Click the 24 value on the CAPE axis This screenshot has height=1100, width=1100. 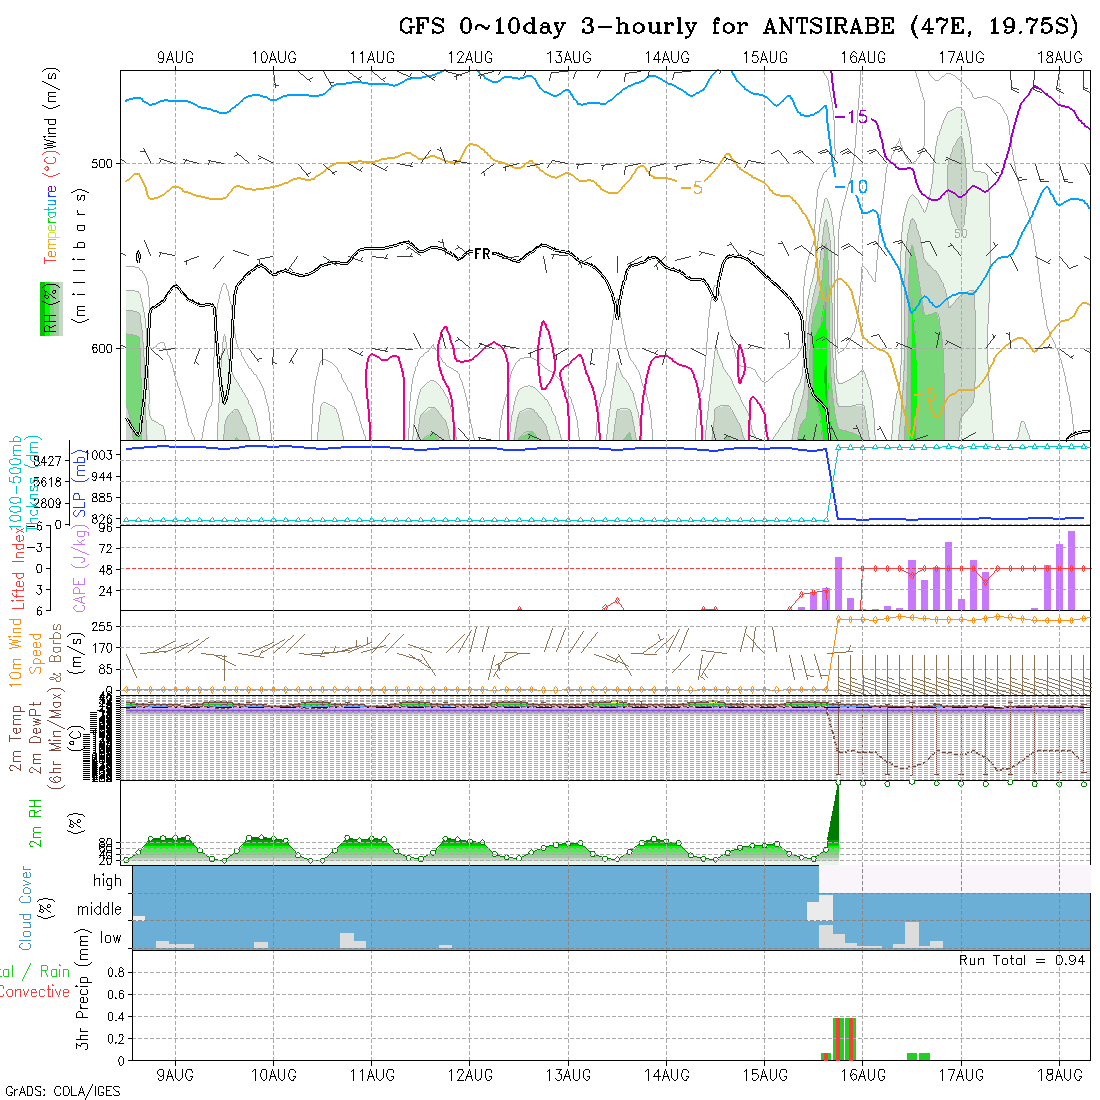(105, 591)
